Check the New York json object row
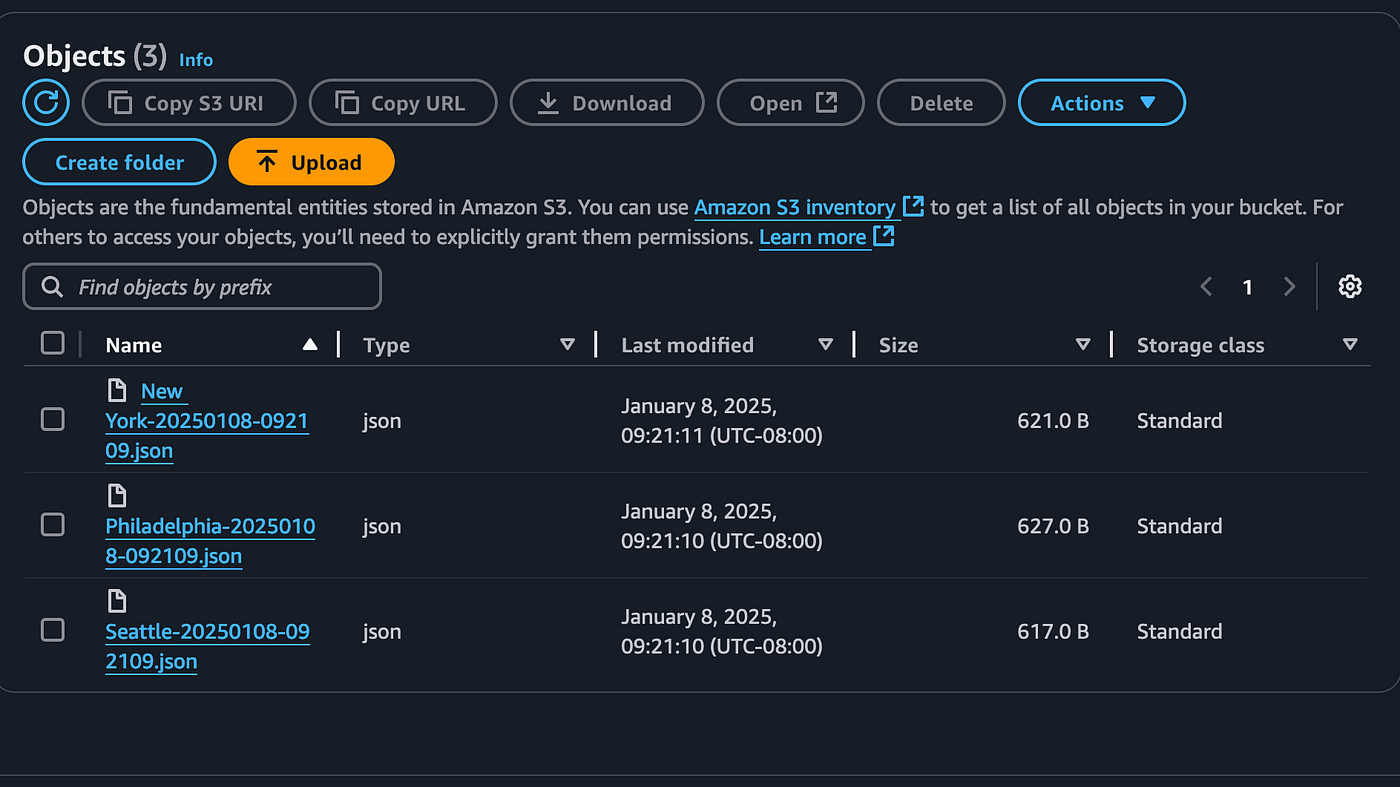Screen dimensions: 1400x787 (x=53, y=420)
